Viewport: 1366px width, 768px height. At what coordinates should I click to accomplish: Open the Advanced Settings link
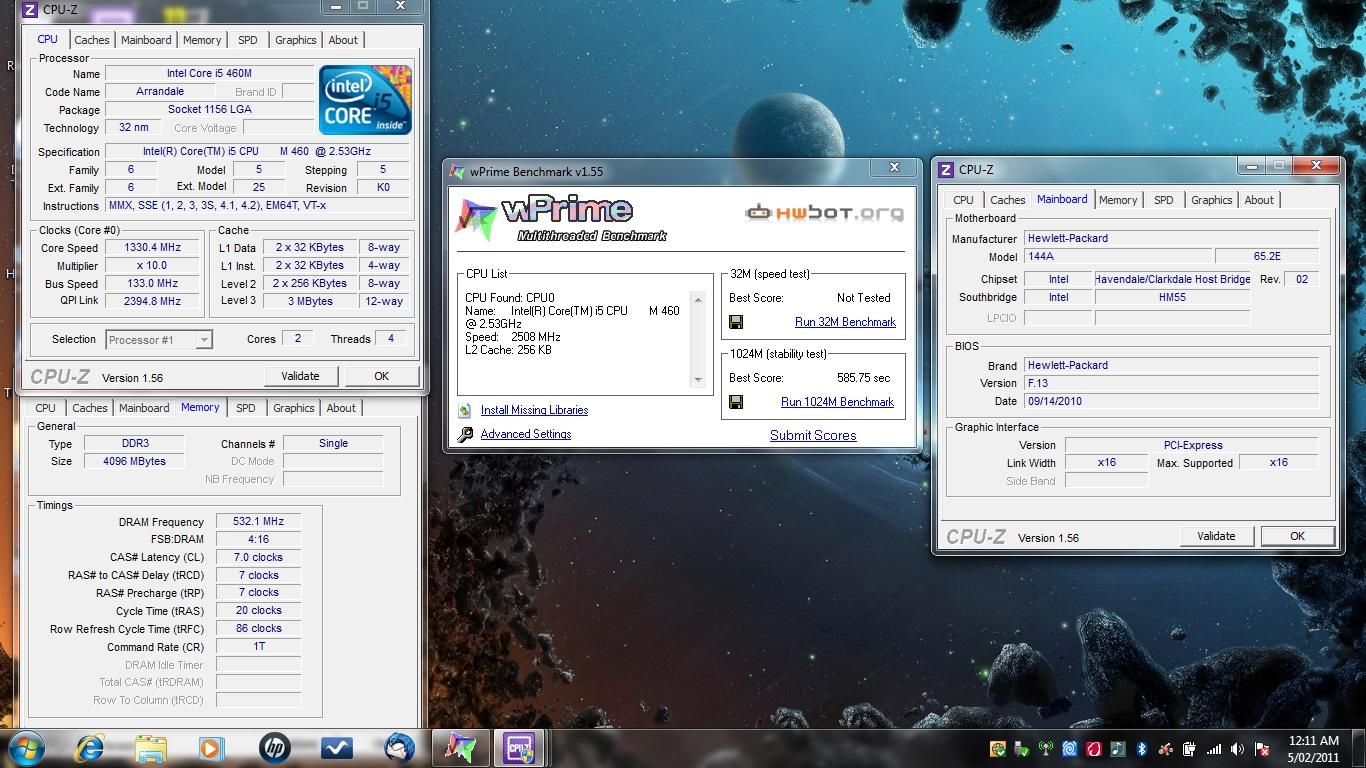coord(526,434)
